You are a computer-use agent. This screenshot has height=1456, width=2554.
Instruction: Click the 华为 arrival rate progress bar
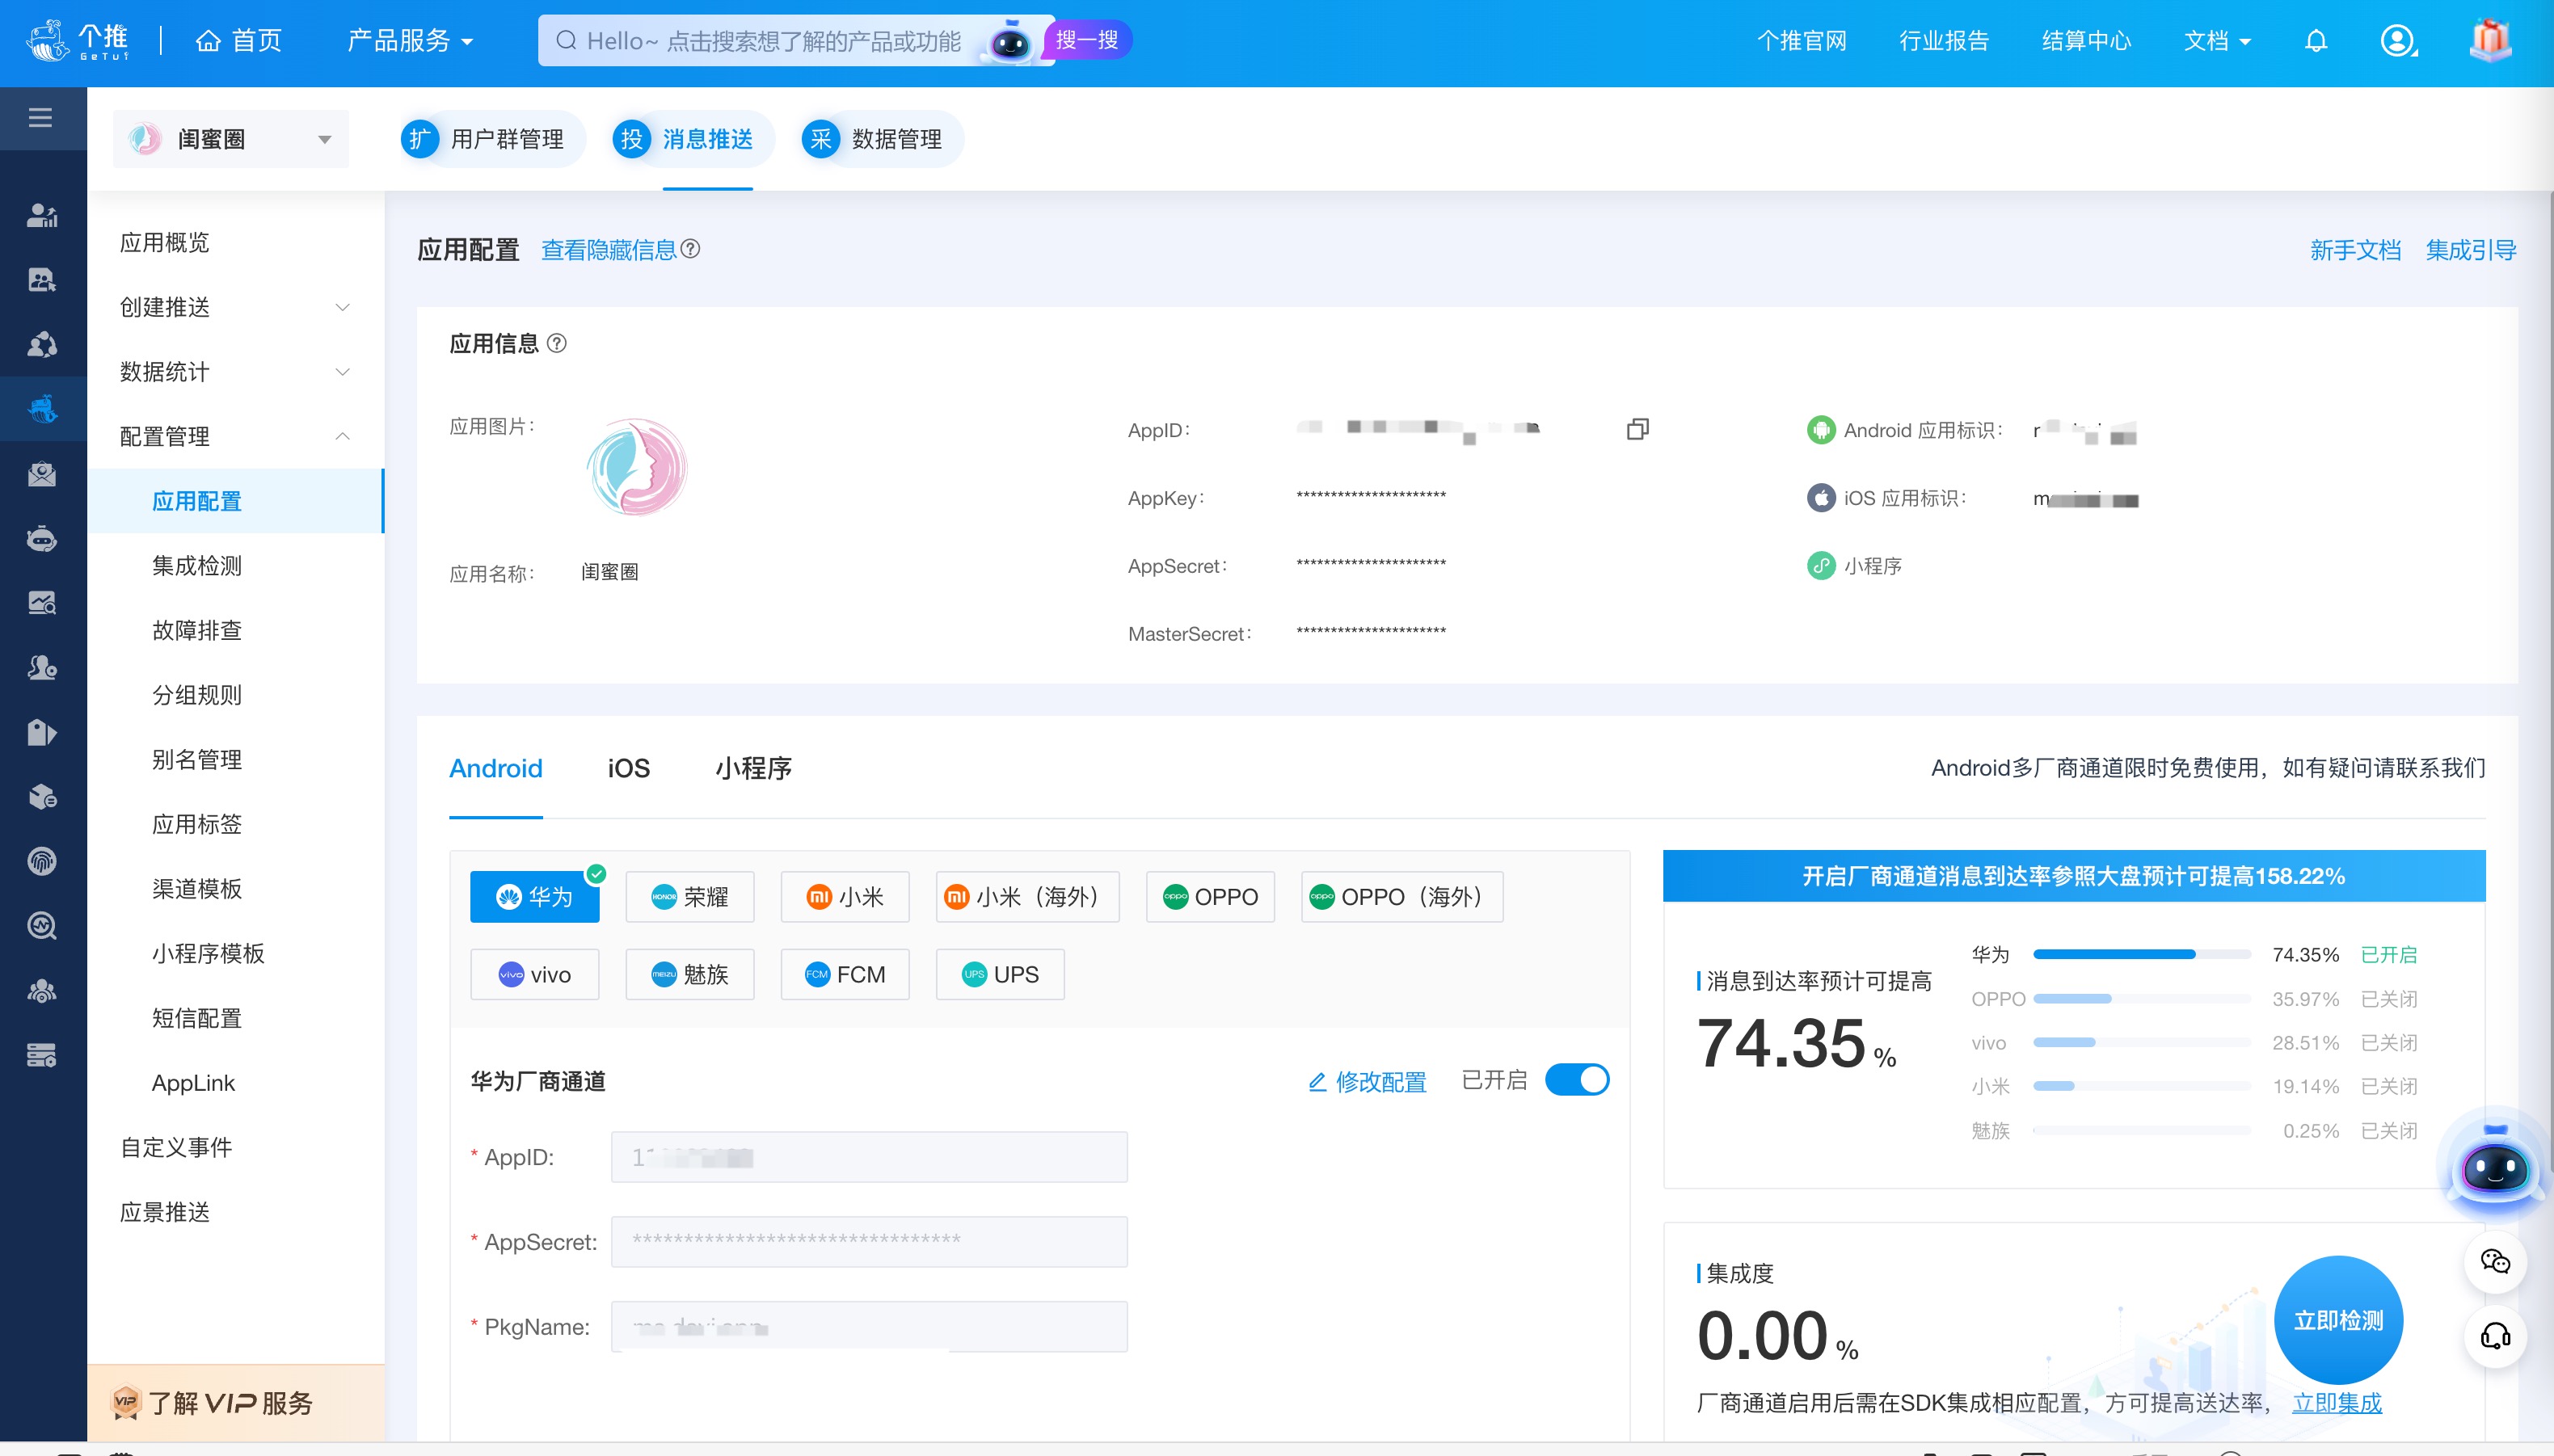[x=2142, y=954]
